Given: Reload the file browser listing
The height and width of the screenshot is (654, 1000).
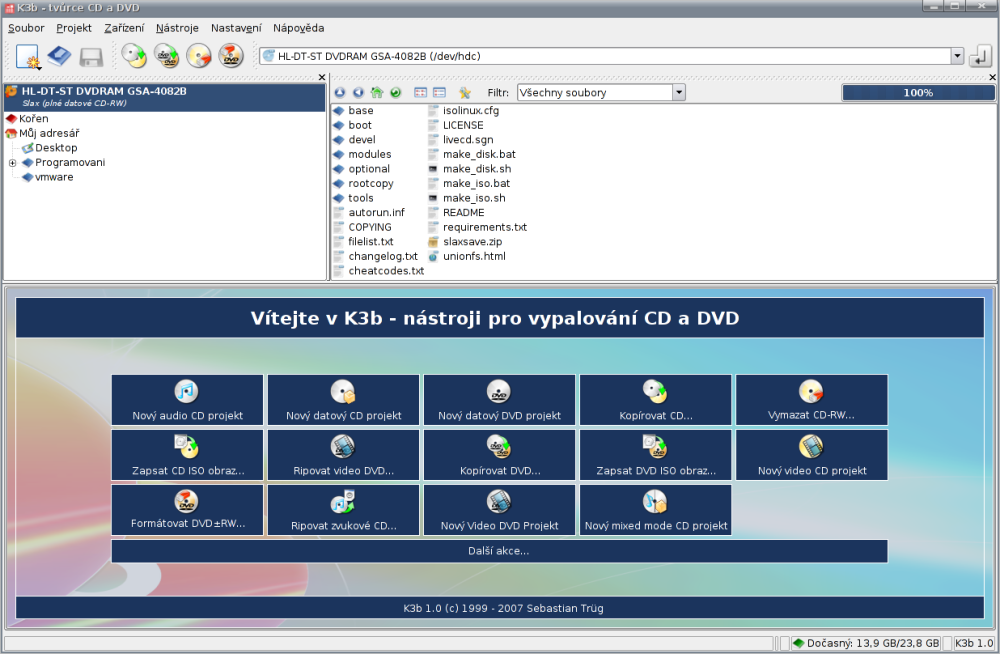Looking at the screenshot, I should click(395, 93).
